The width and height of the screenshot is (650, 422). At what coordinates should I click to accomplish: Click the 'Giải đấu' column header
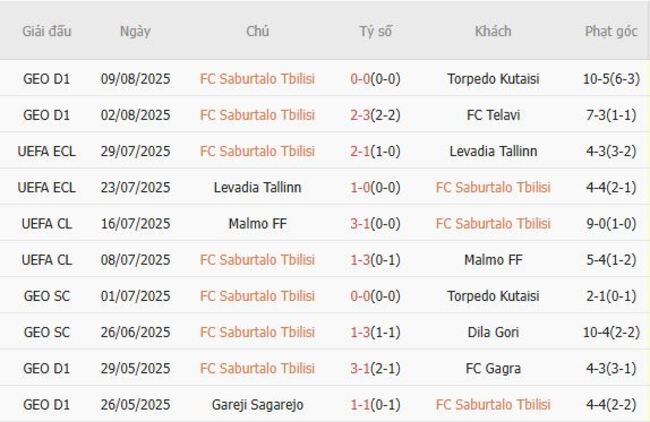[47, 31]
